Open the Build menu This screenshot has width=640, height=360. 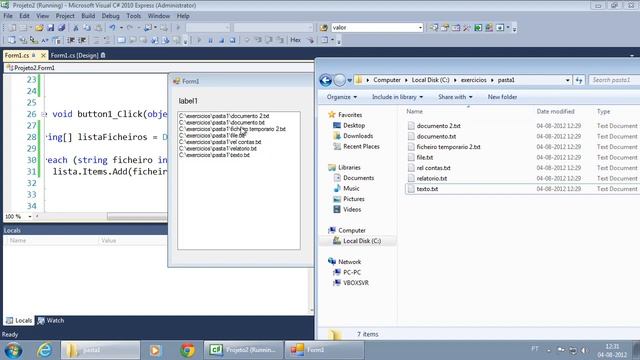click(x=88, y=16)
